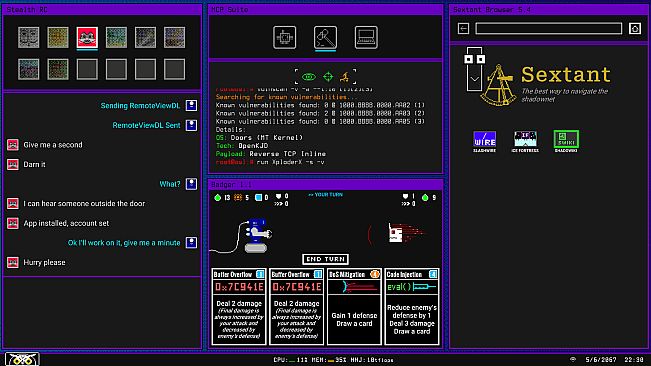
Task: Click the 'Sending RemoteViewDL' message text
Action: (140, 106)
